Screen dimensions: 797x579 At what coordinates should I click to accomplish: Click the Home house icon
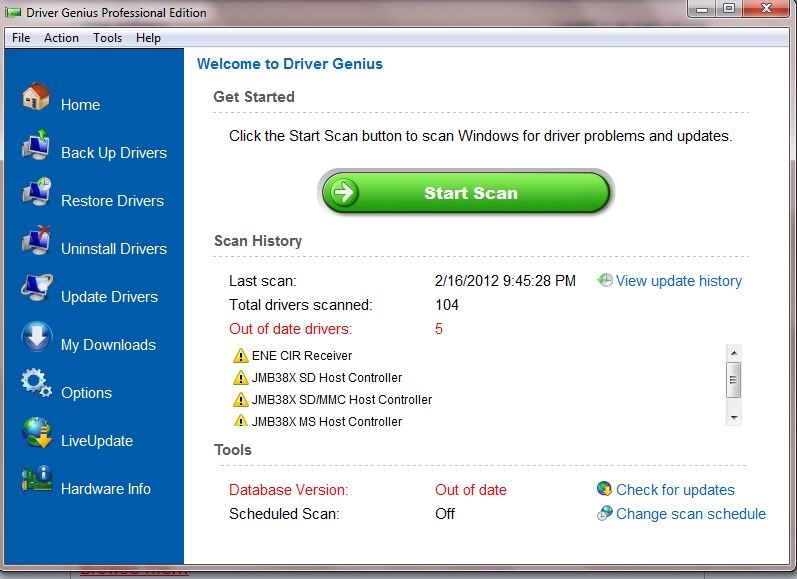pos(36,97)
